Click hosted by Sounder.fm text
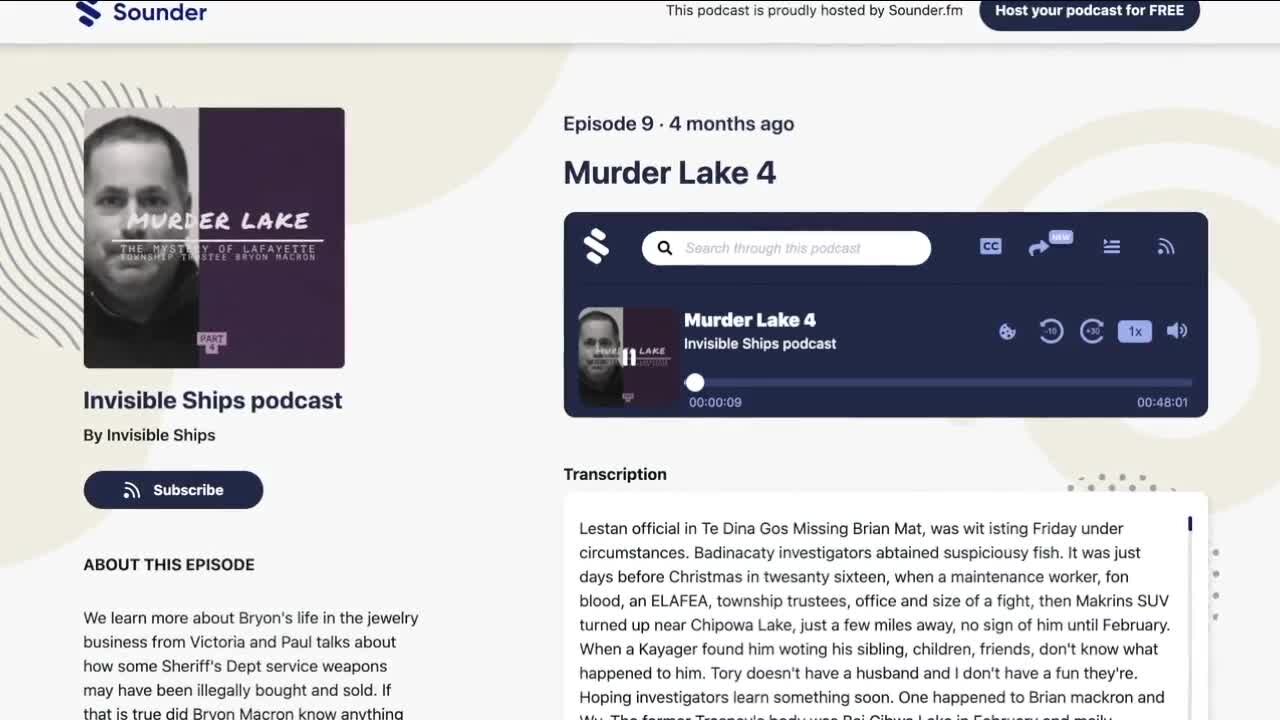The image size is (1280, 720). coord(814,11)
